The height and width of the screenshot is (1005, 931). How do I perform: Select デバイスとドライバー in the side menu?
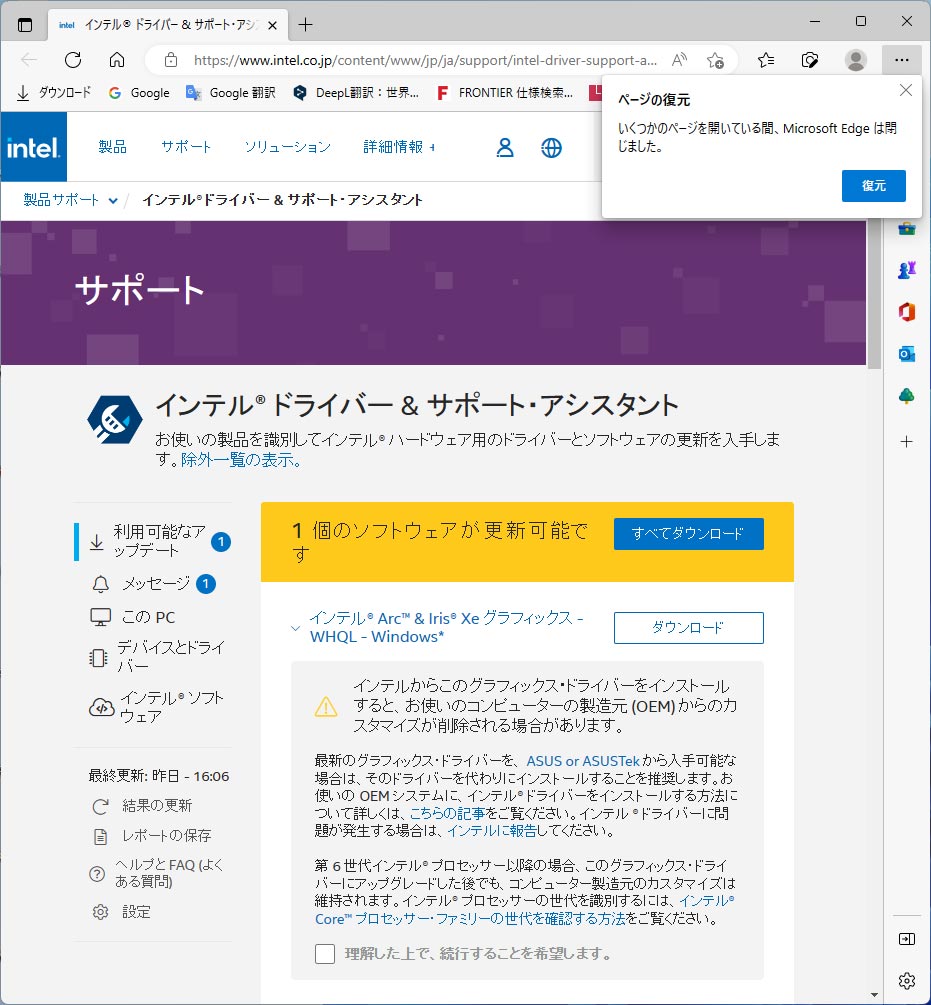[x=157, y=657]
